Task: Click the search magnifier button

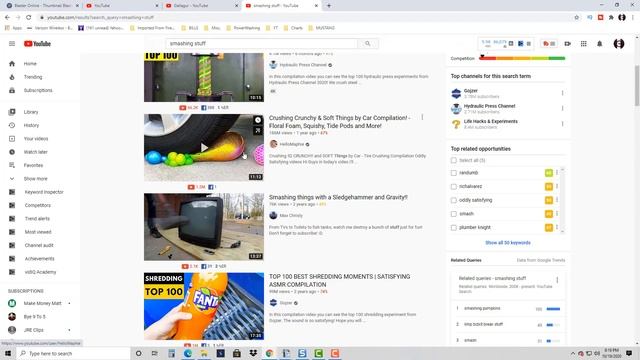Action: click(x=368, y=44)
